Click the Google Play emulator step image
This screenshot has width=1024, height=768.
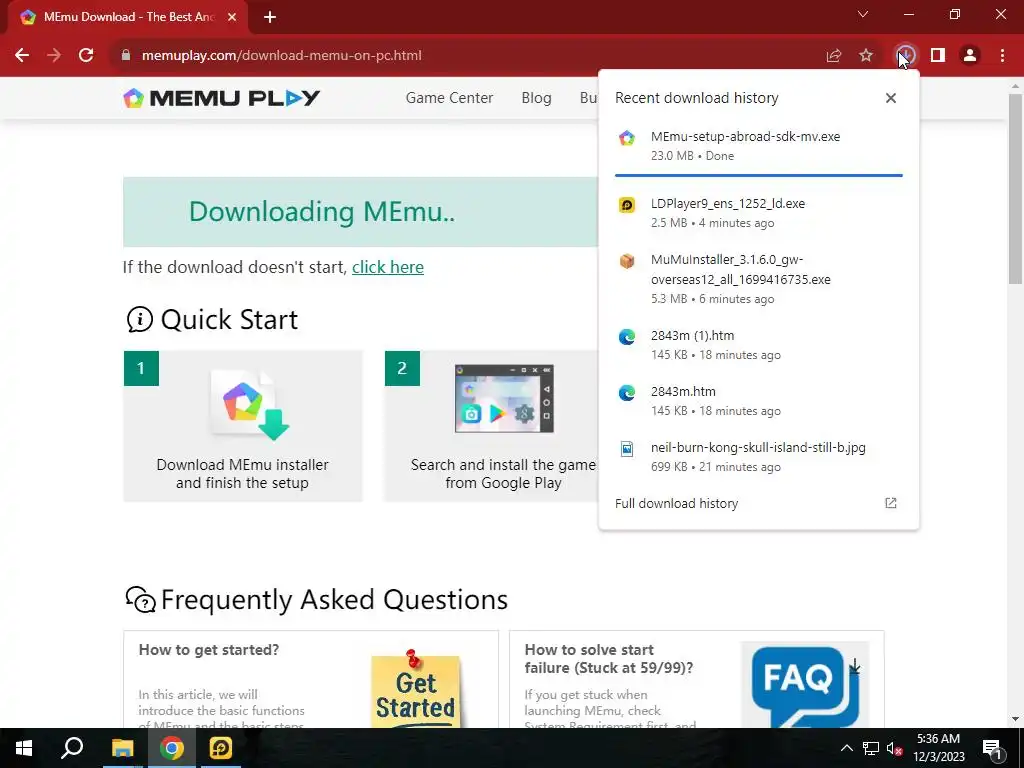504,398
